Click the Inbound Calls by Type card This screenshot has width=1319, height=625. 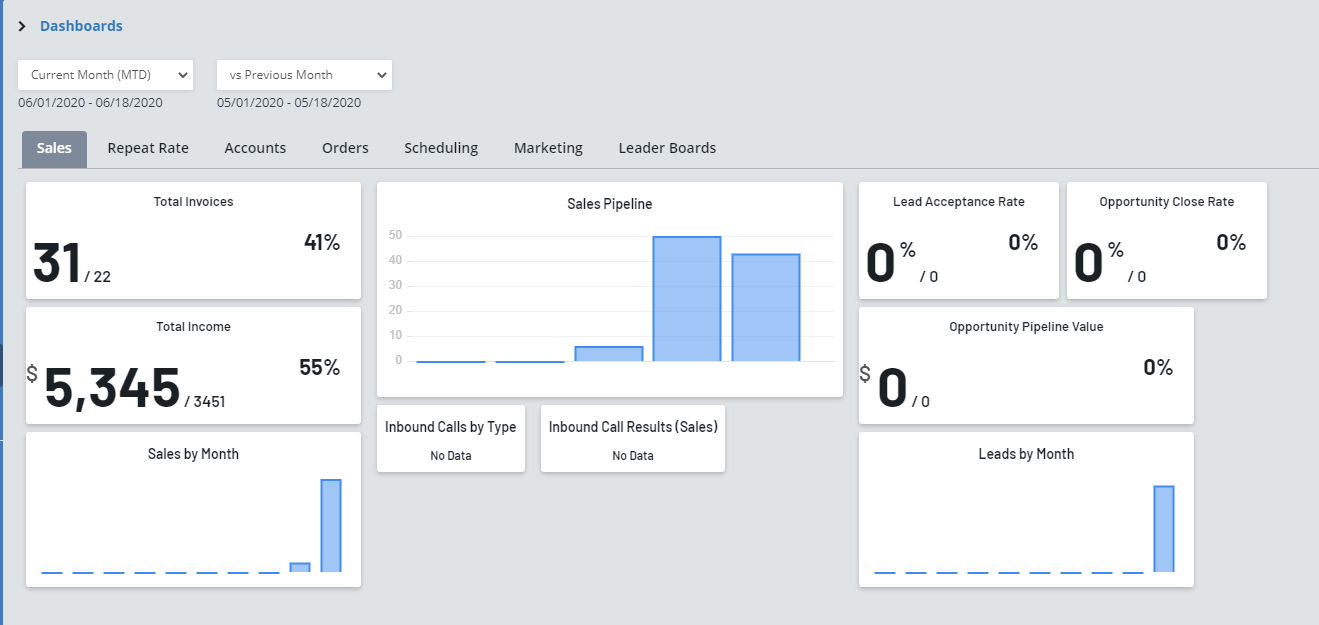coord(450,438)
